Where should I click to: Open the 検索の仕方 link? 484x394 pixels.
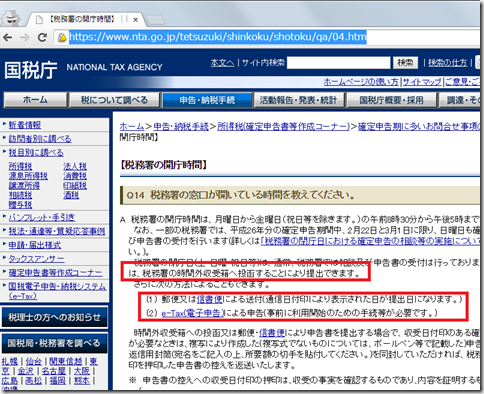click(447, 63)
